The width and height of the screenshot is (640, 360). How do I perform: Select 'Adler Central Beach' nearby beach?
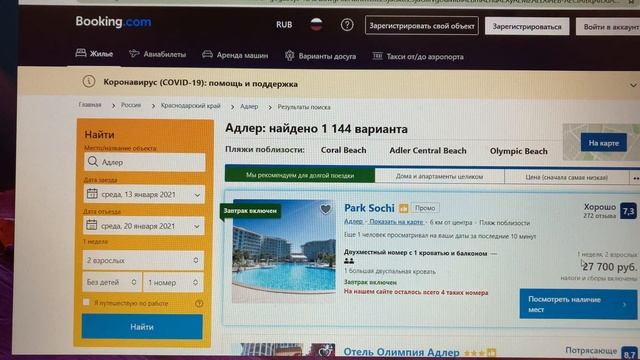pos(428,151)
